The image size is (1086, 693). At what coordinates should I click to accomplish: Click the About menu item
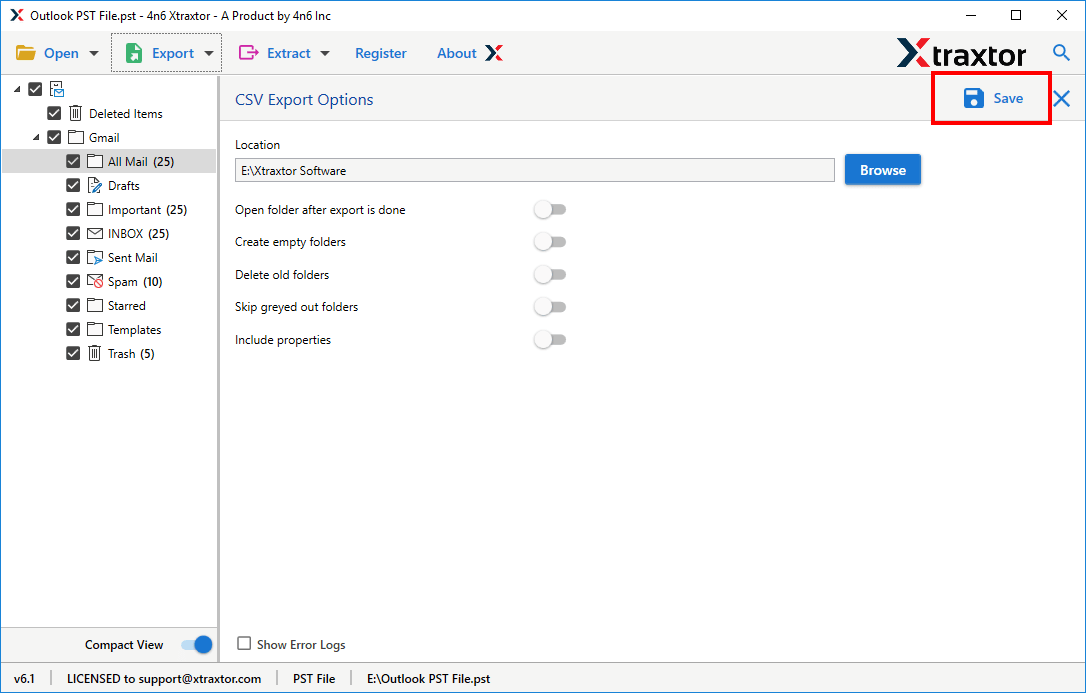(456, 52)
